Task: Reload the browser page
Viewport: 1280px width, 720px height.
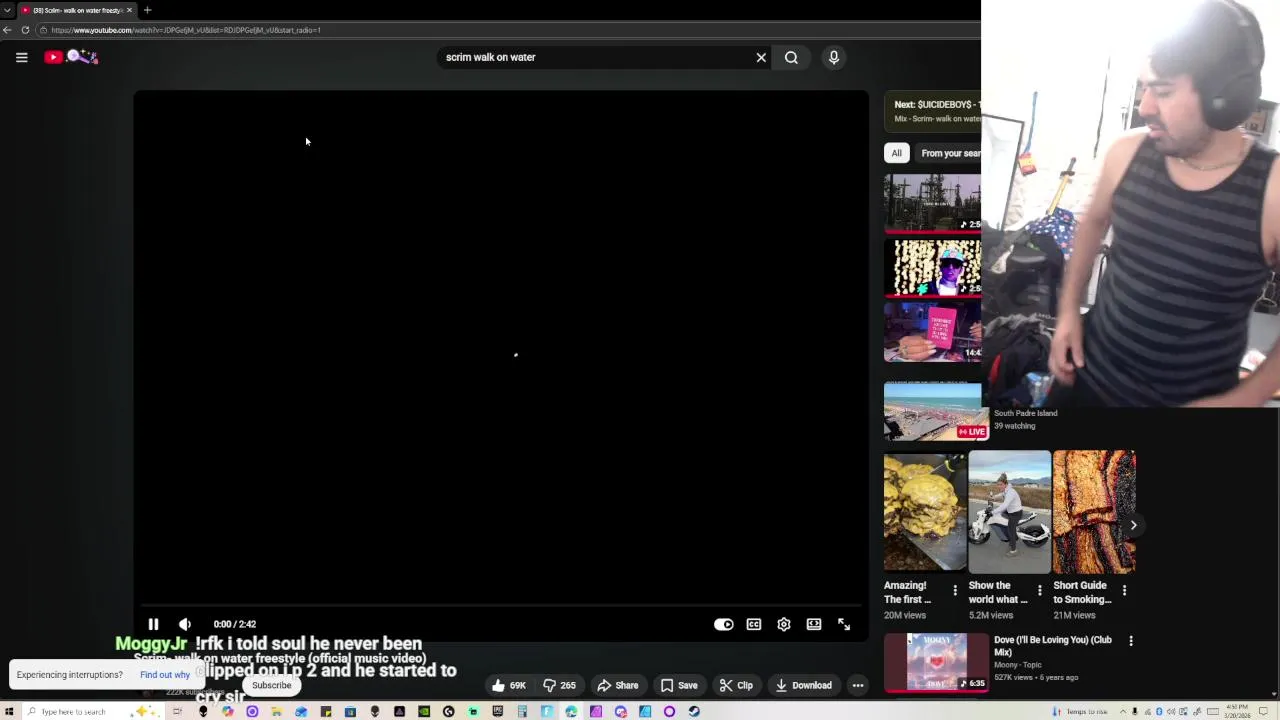Action: 25,30
